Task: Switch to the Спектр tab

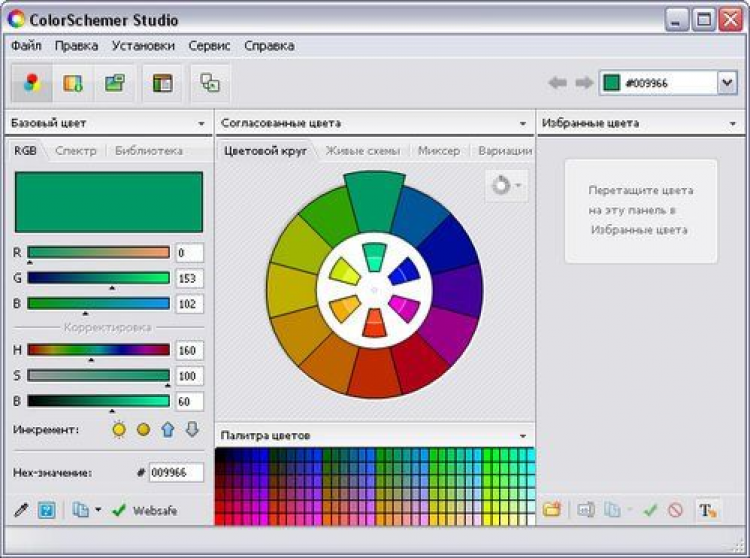Action: coord(76,151)
